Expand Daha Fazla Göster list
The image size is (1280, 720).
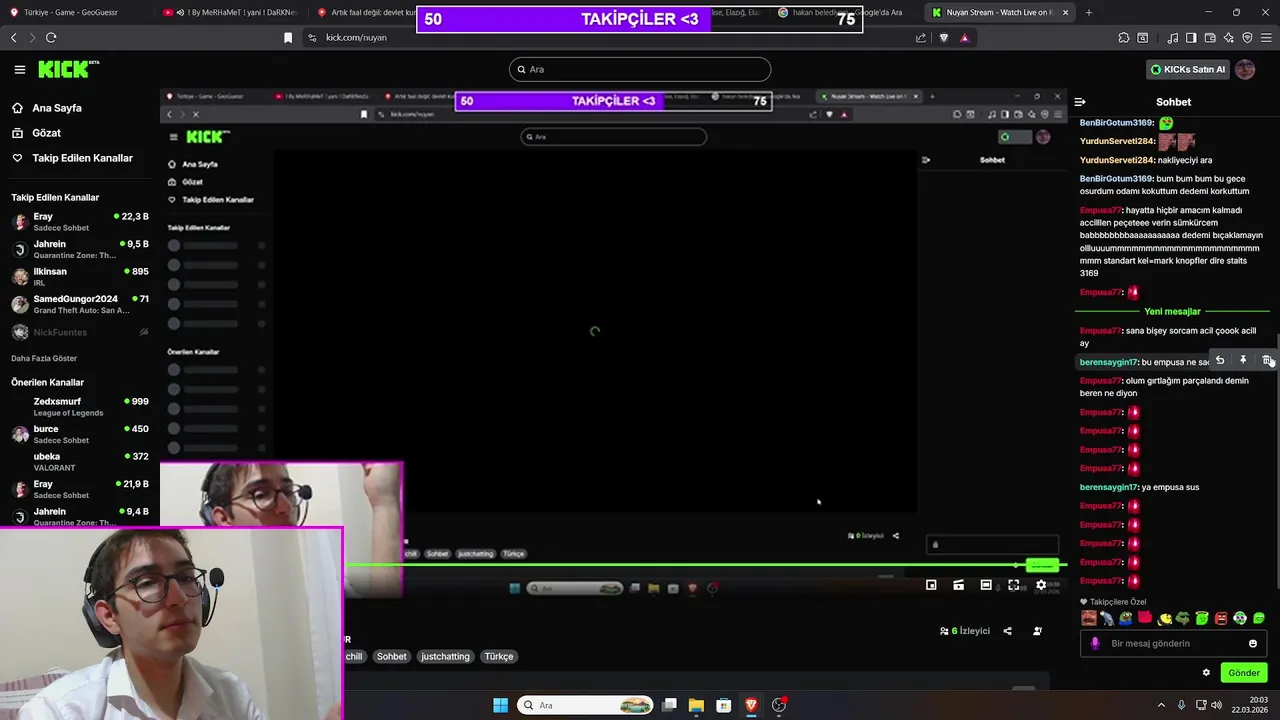(44, 358)
